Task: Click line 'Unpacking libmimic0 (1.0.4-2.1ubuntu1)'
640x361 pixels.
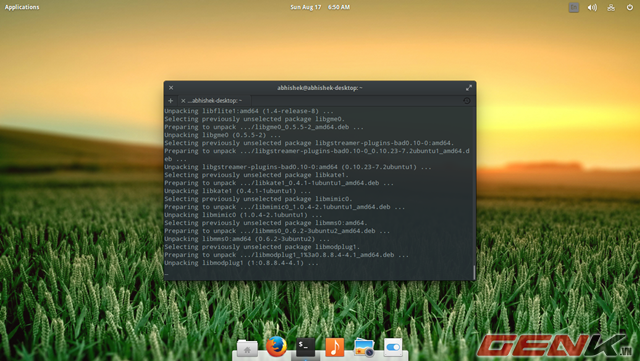Action: click(x=243, y=215)
